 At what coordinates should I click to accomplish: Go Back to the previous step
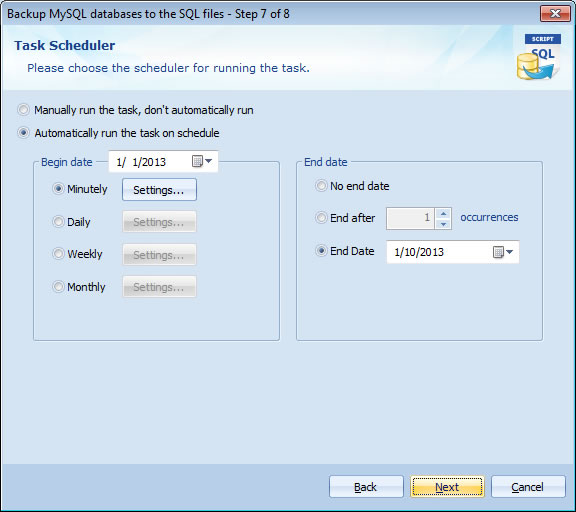366,487
